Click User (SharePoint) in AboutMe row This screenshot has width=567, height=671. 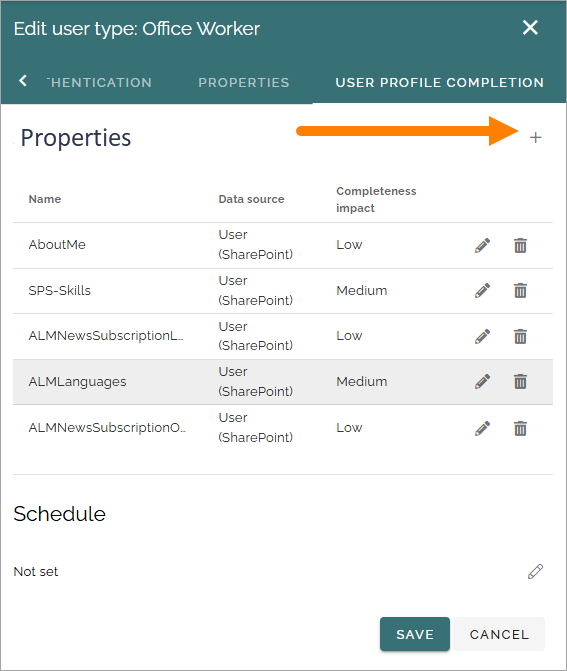255,244
